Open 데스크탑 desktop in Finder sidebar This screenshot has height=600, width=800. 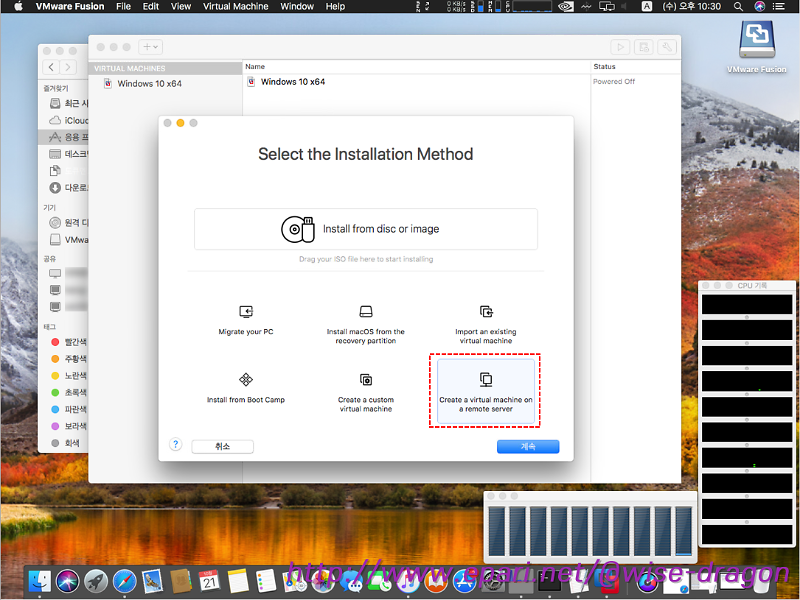(68, 154)
